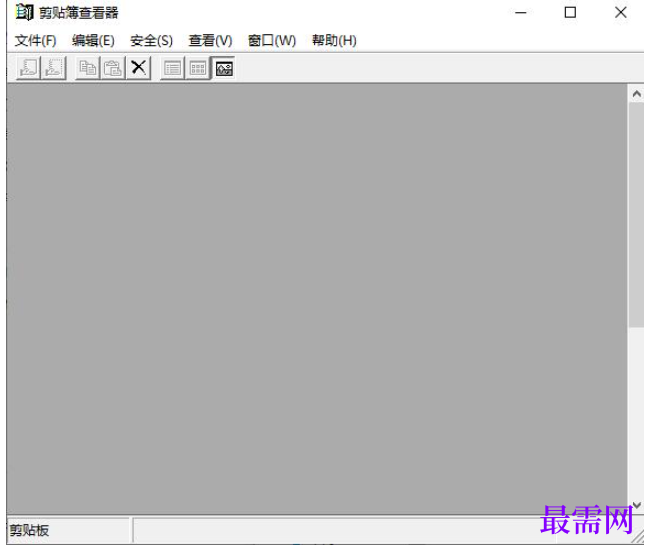Select the full page view icon
The image size is (652, 551).
coord(224,69)
